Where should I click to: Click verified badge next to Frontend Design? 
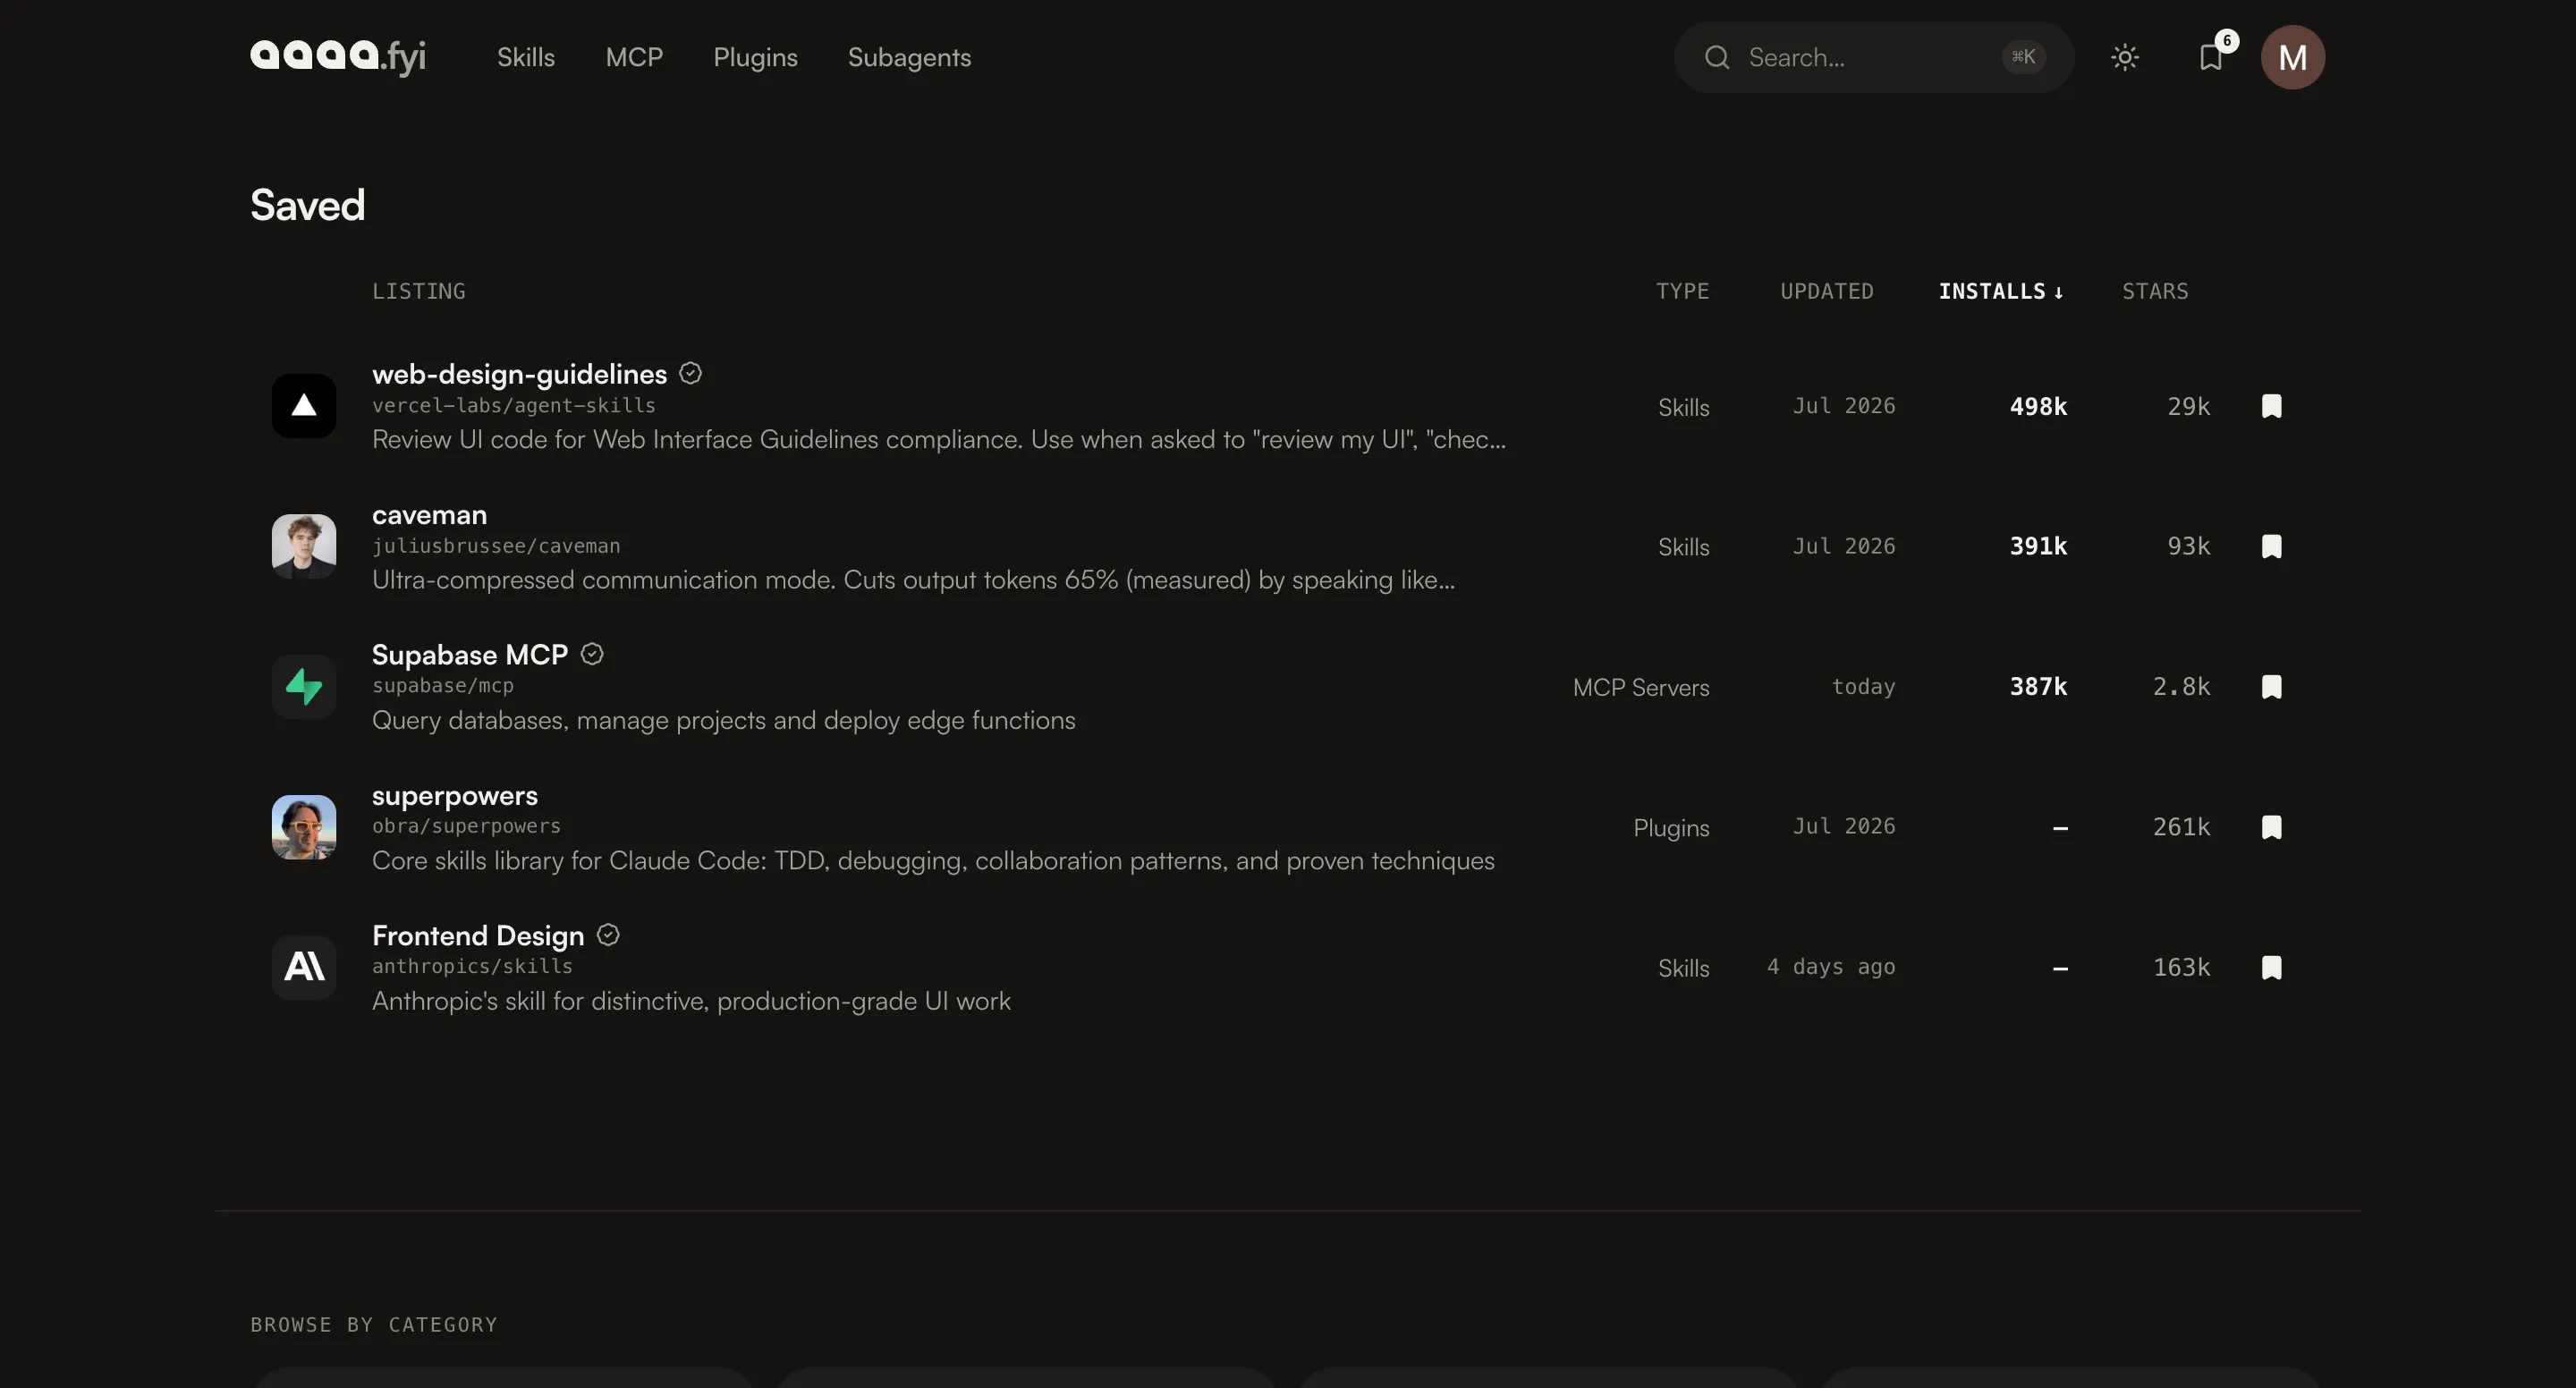click(x=608, y=935)
